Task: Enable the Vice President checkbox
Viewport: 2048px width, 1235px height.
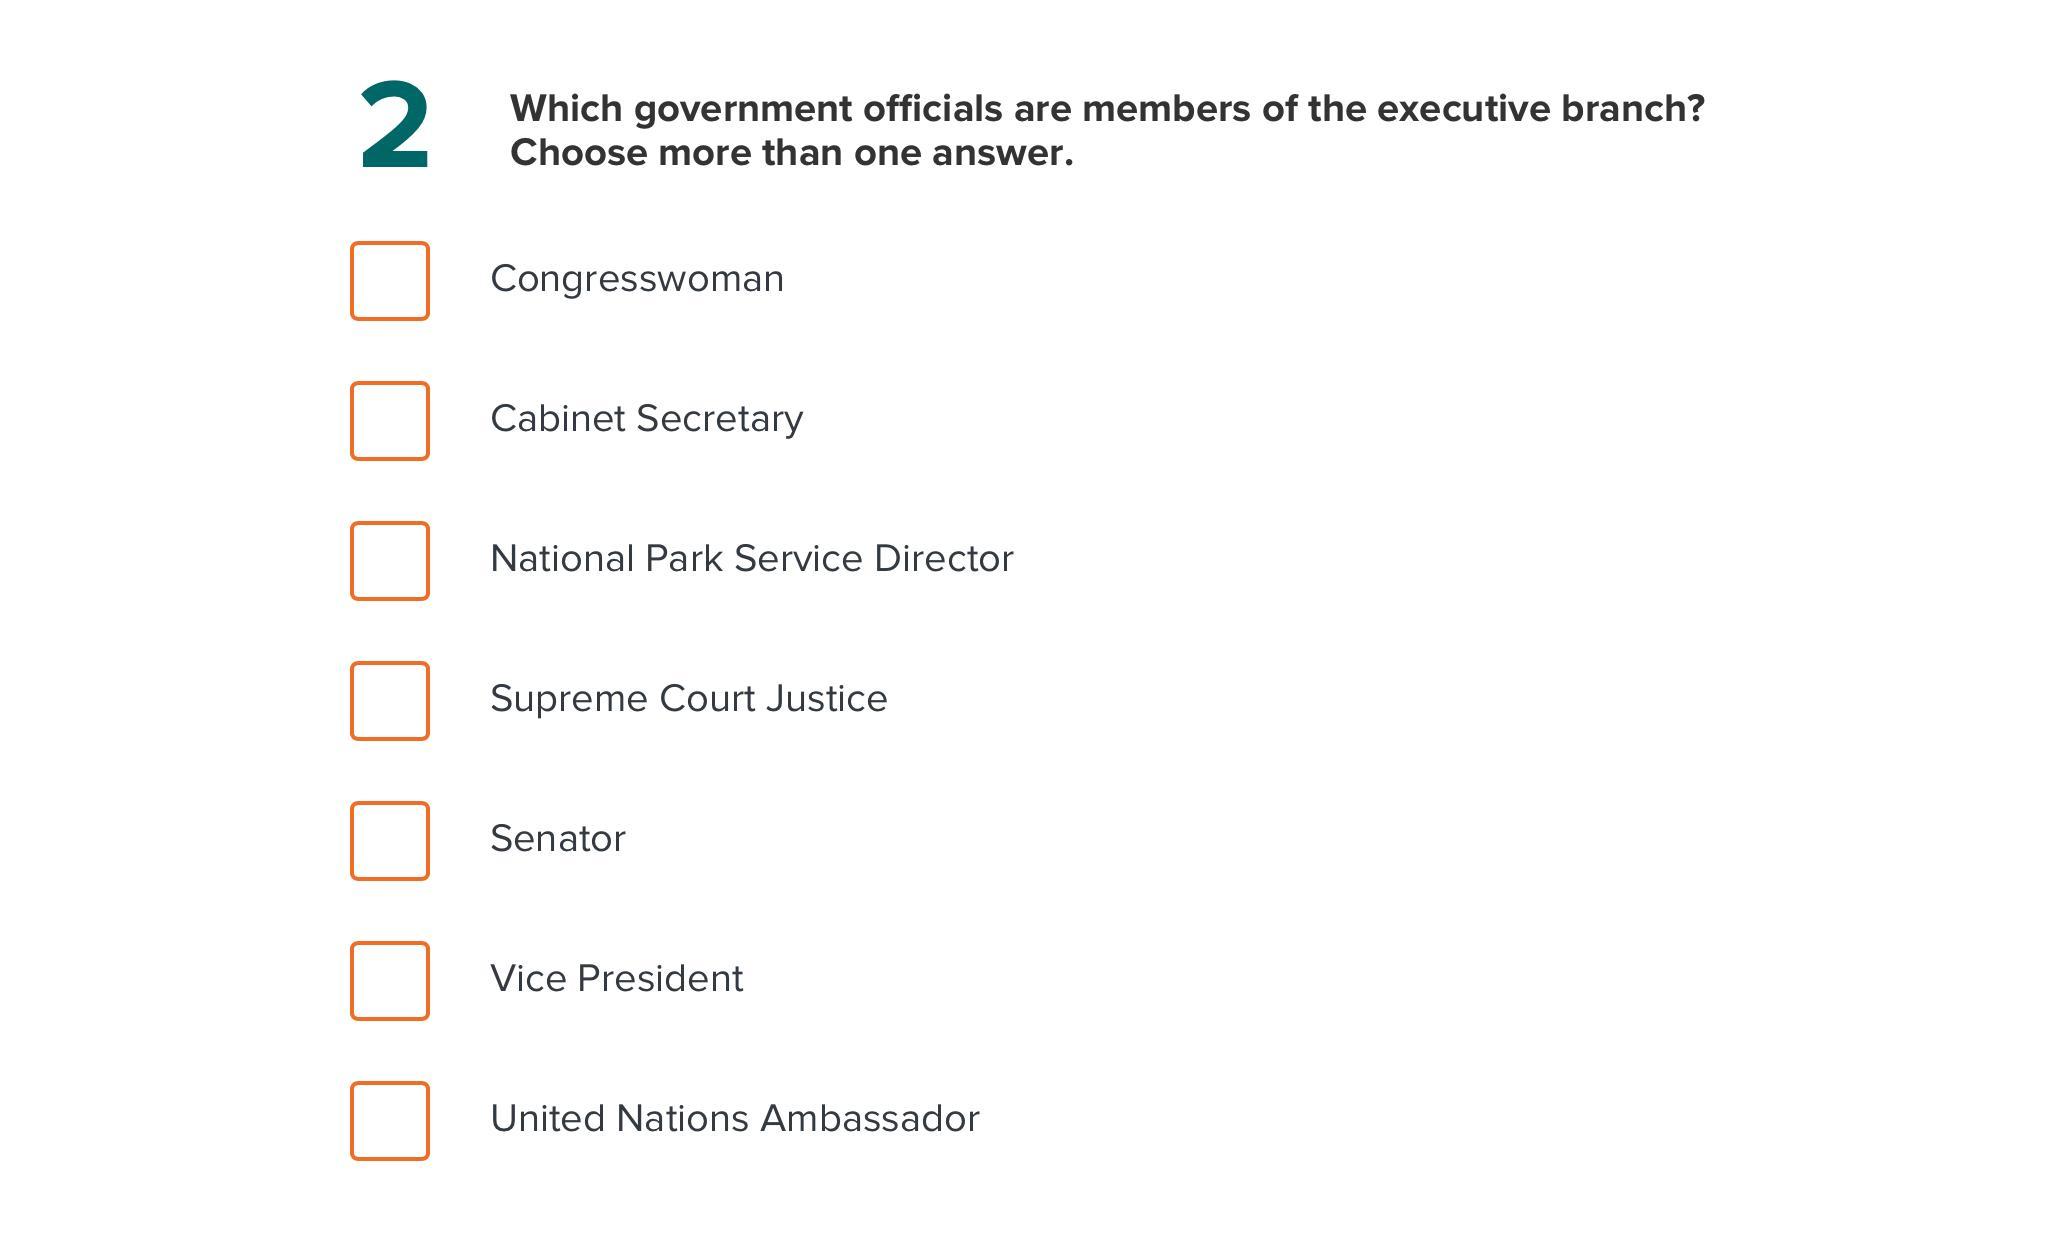Action: (390, 981)
